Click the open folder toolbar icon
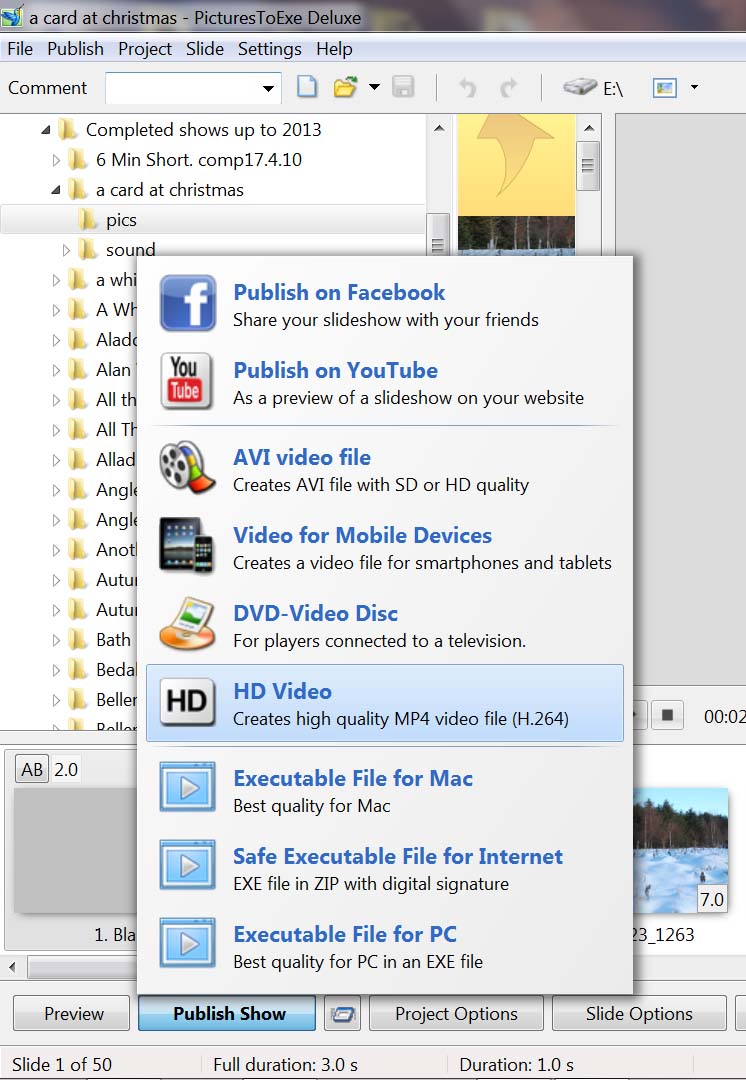Image resolution: width=746 pixels, height=1080 pixels. 345,88
